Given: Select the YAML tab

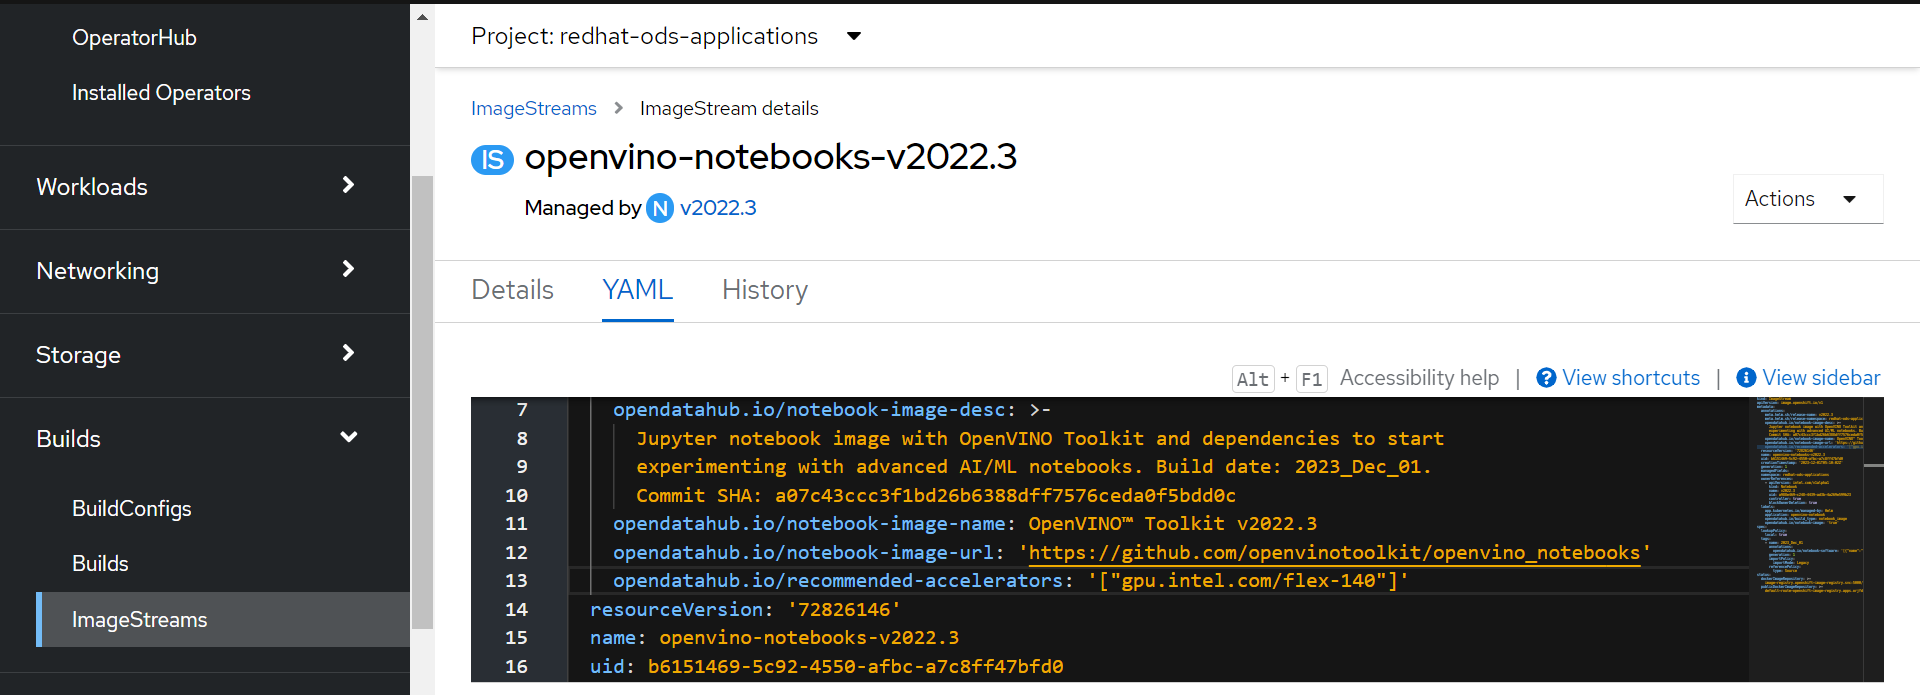Looking at the screenshot, I should pyautogui.click(x=637, y=290).
